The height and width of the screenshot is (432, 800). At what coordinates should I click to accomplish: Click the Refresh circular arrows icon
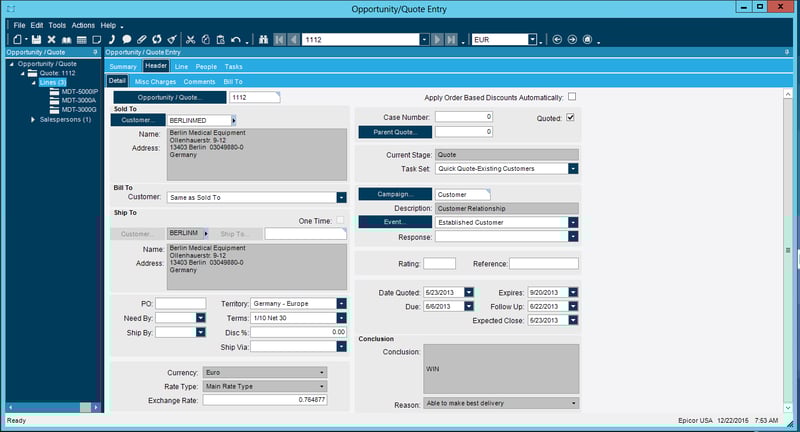pos(157,39)
